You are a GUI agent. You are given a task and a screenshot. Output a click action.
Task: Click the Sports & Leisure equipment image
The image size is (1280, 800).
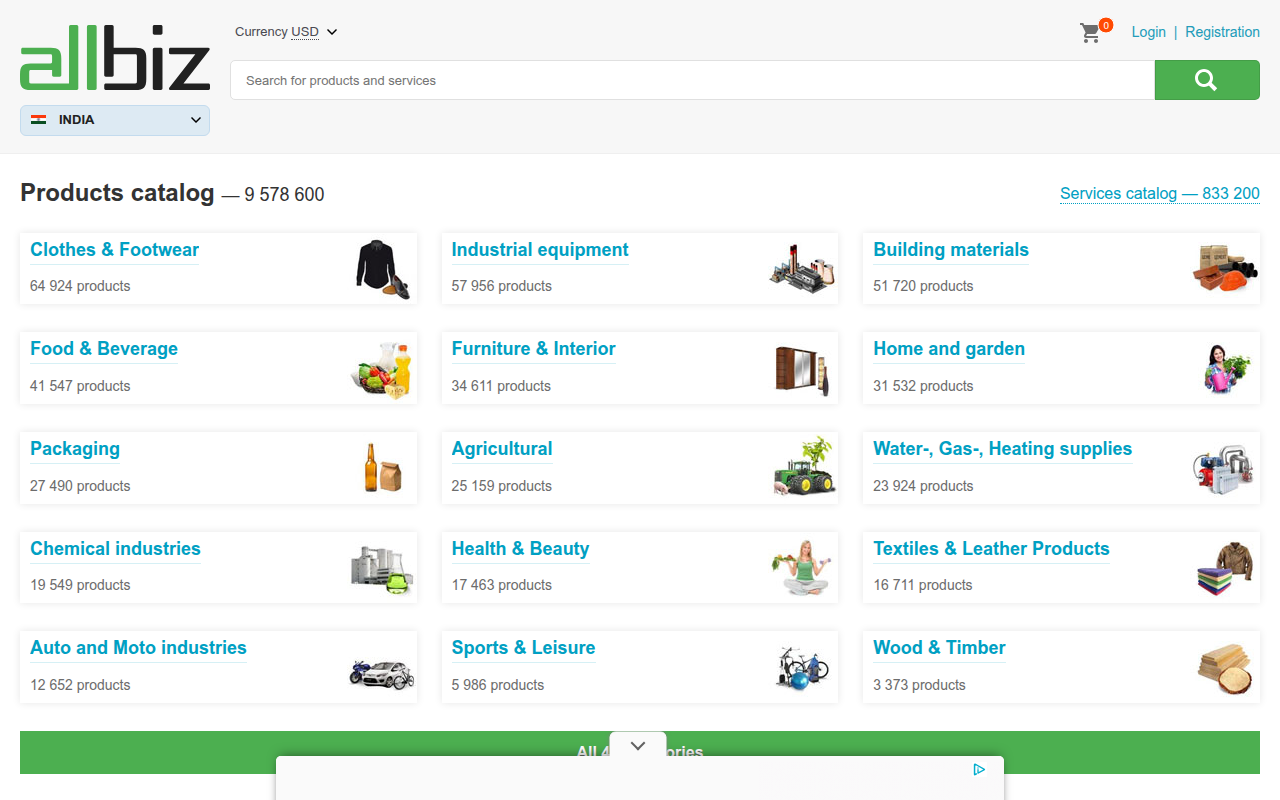point(803,668)
